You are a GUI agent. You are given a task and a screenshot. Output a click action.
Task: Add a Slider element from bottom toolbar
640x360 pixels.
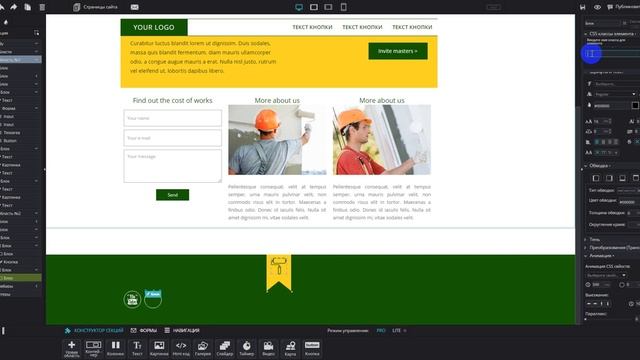coord(224,349)
